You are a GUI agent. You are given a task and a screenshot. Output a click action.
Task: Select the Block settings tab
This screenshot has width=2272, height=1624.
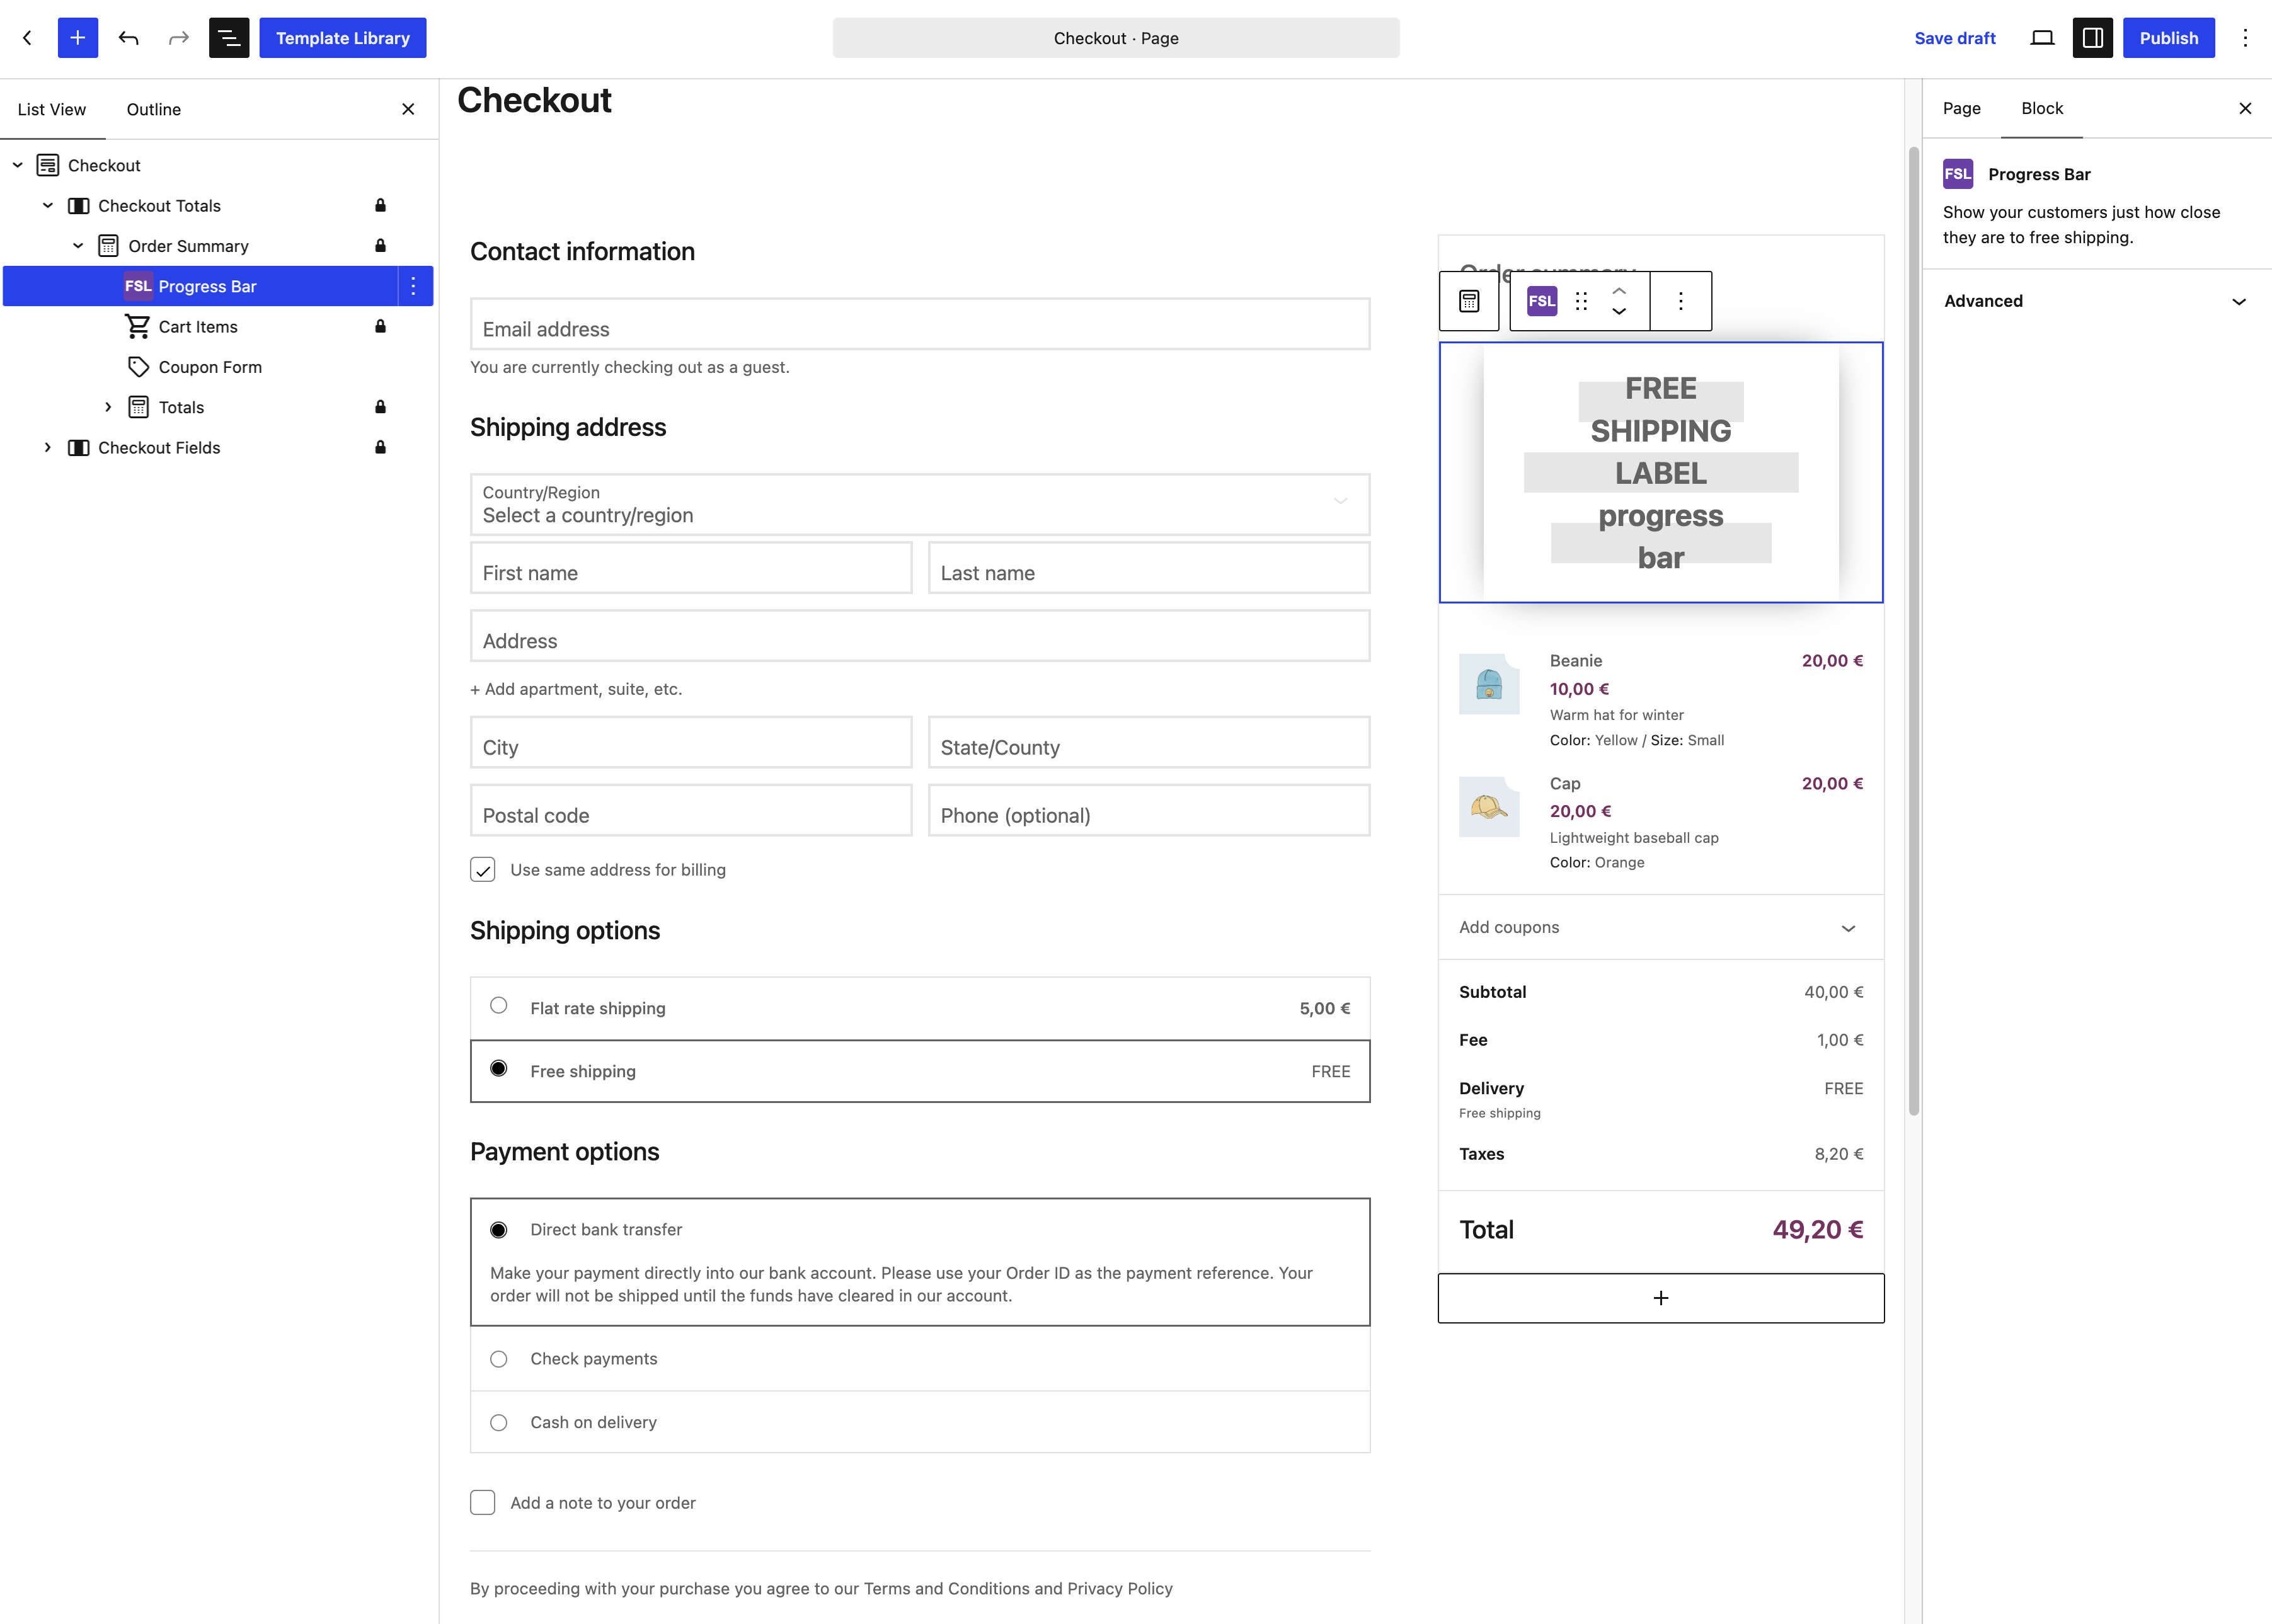[2042, 108]
